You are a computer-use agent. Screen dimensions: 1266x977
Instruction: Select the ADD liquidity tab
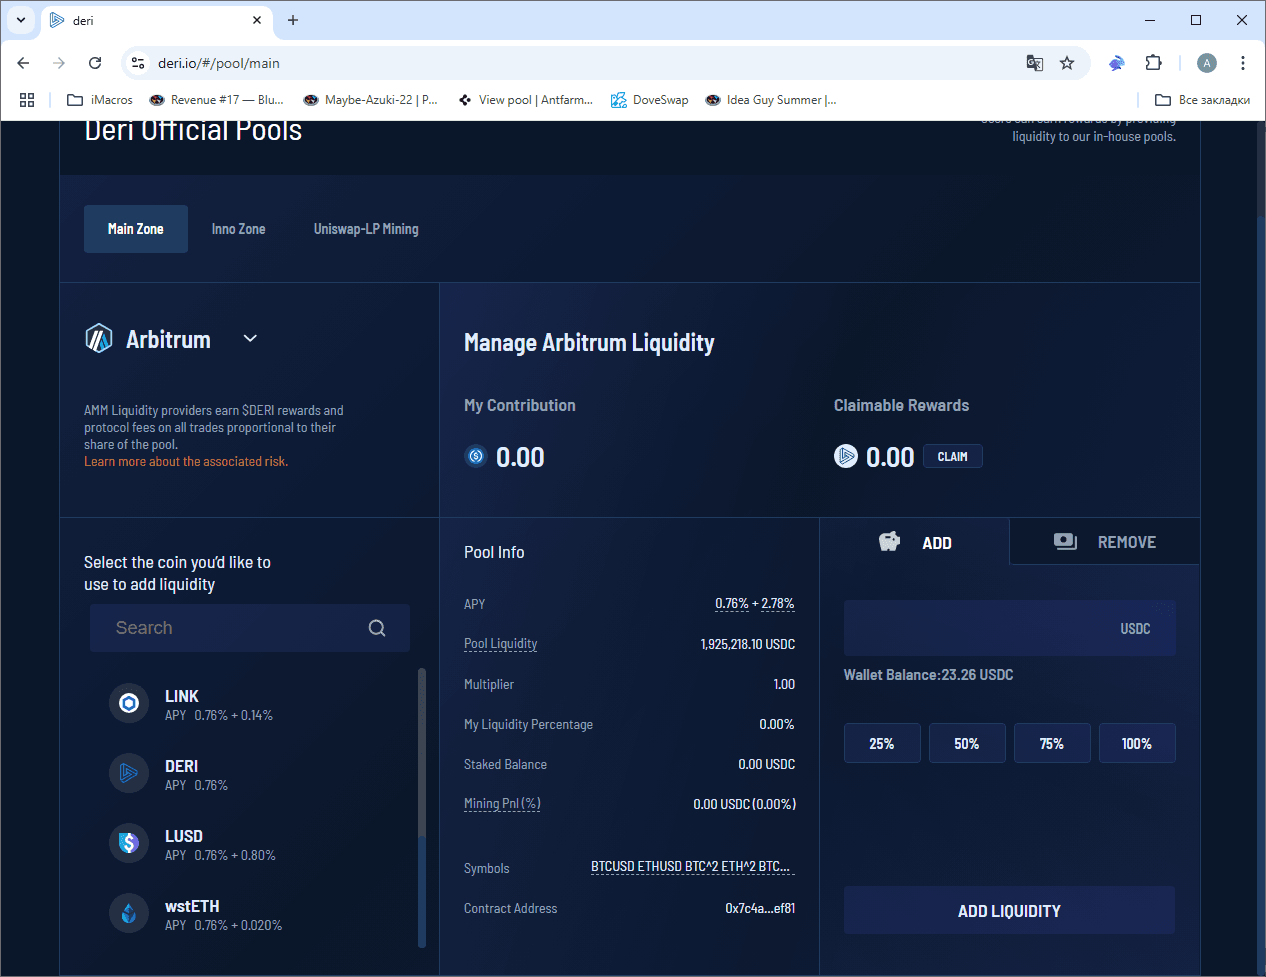914,542
